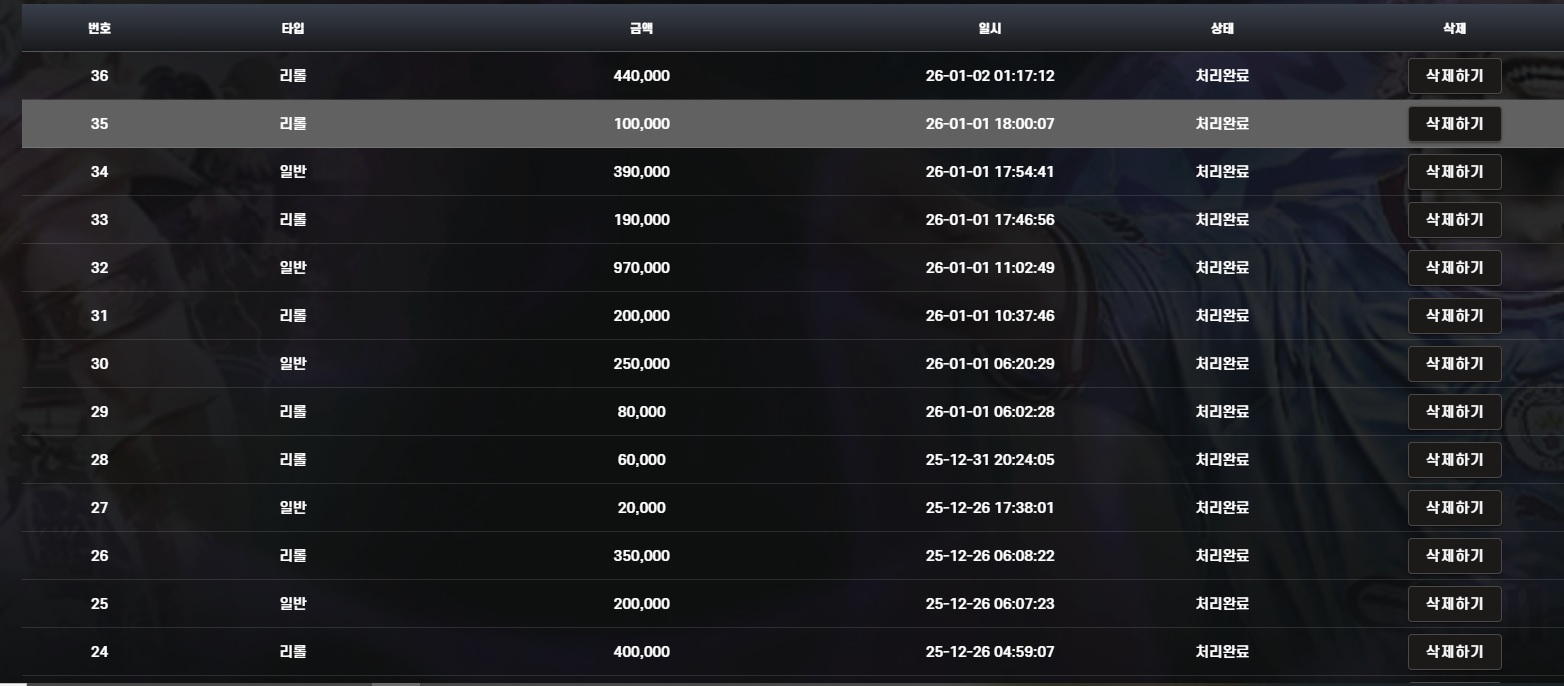Delete entry 28 dated 25-12-31
The height and width of the screenshot is (686, 1564).
coord(1454,460)
